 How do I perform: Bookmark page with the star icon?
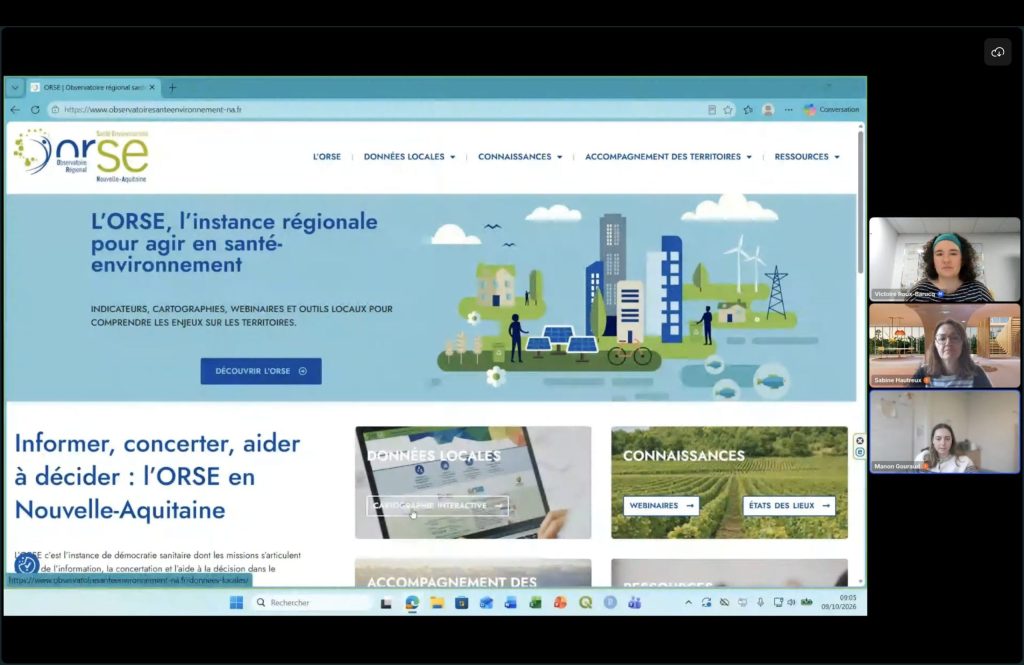(x=728, y=110)
